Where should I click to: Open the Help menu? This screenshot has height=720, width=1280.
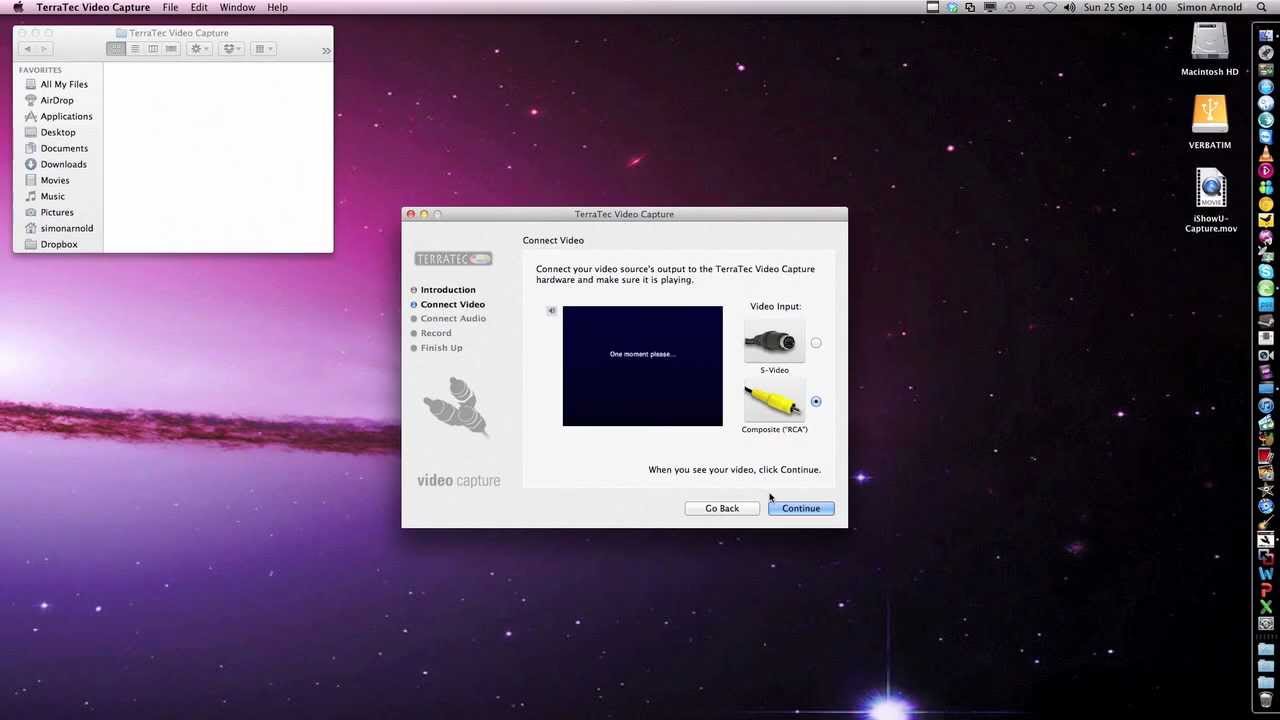[277, 7]
